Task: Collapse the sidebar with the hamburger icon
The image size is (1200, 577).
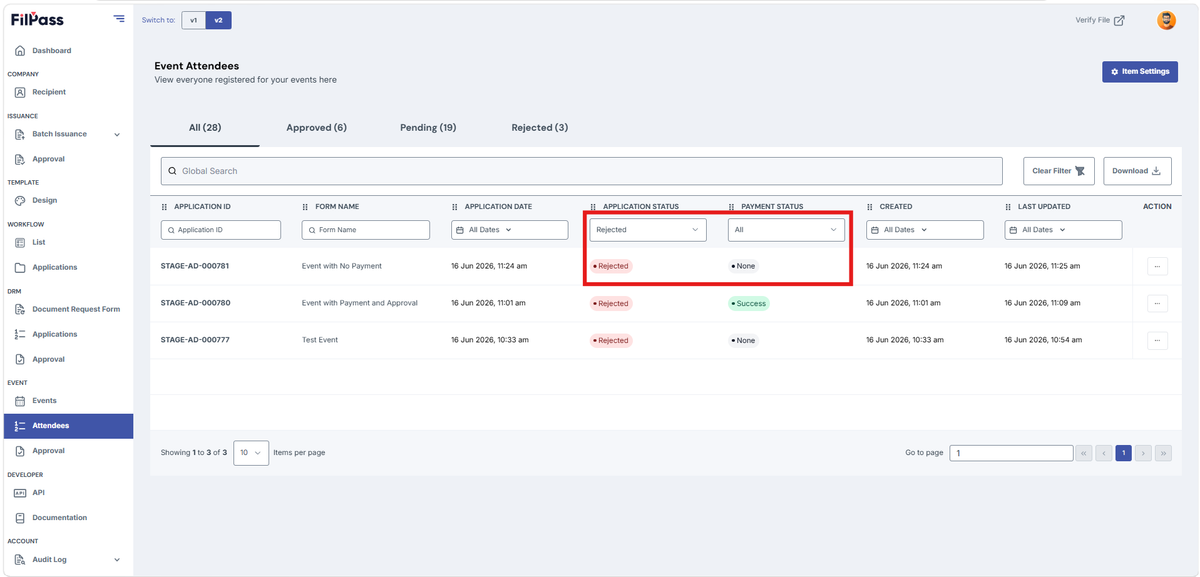Action: [x=119, y=18]
